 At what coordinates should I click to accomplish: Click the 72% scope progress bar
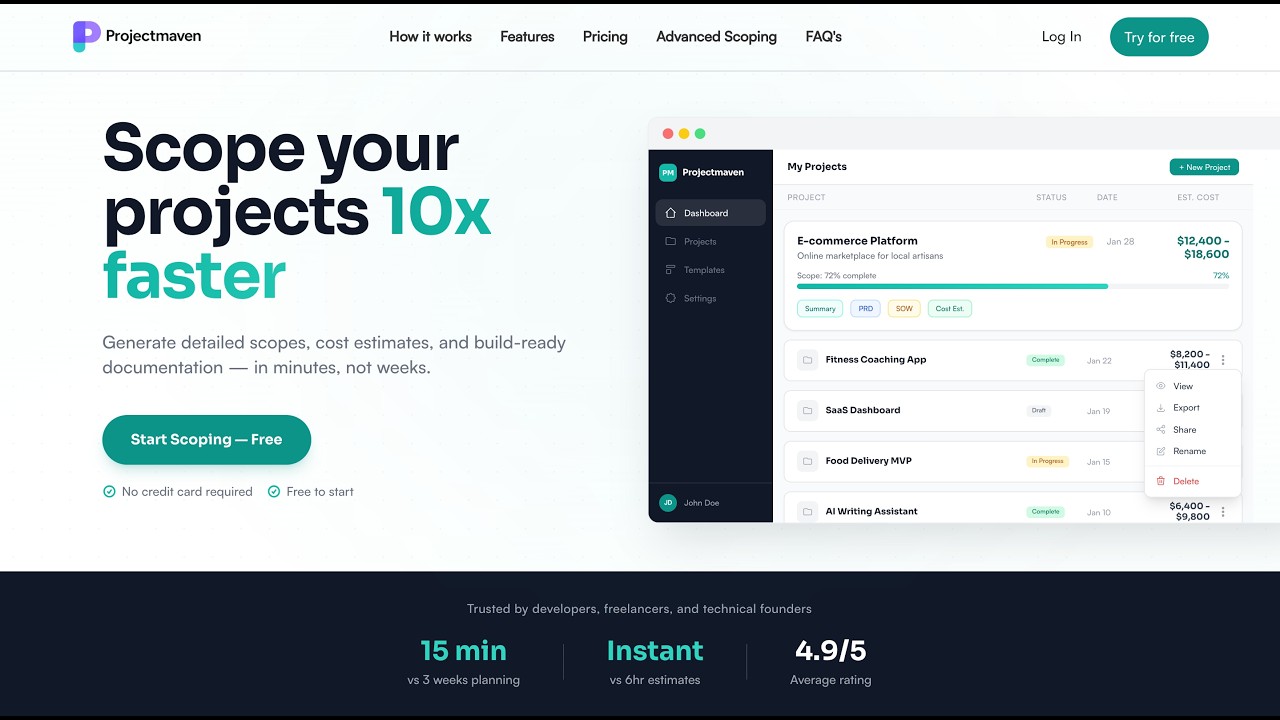point(1013,286)
